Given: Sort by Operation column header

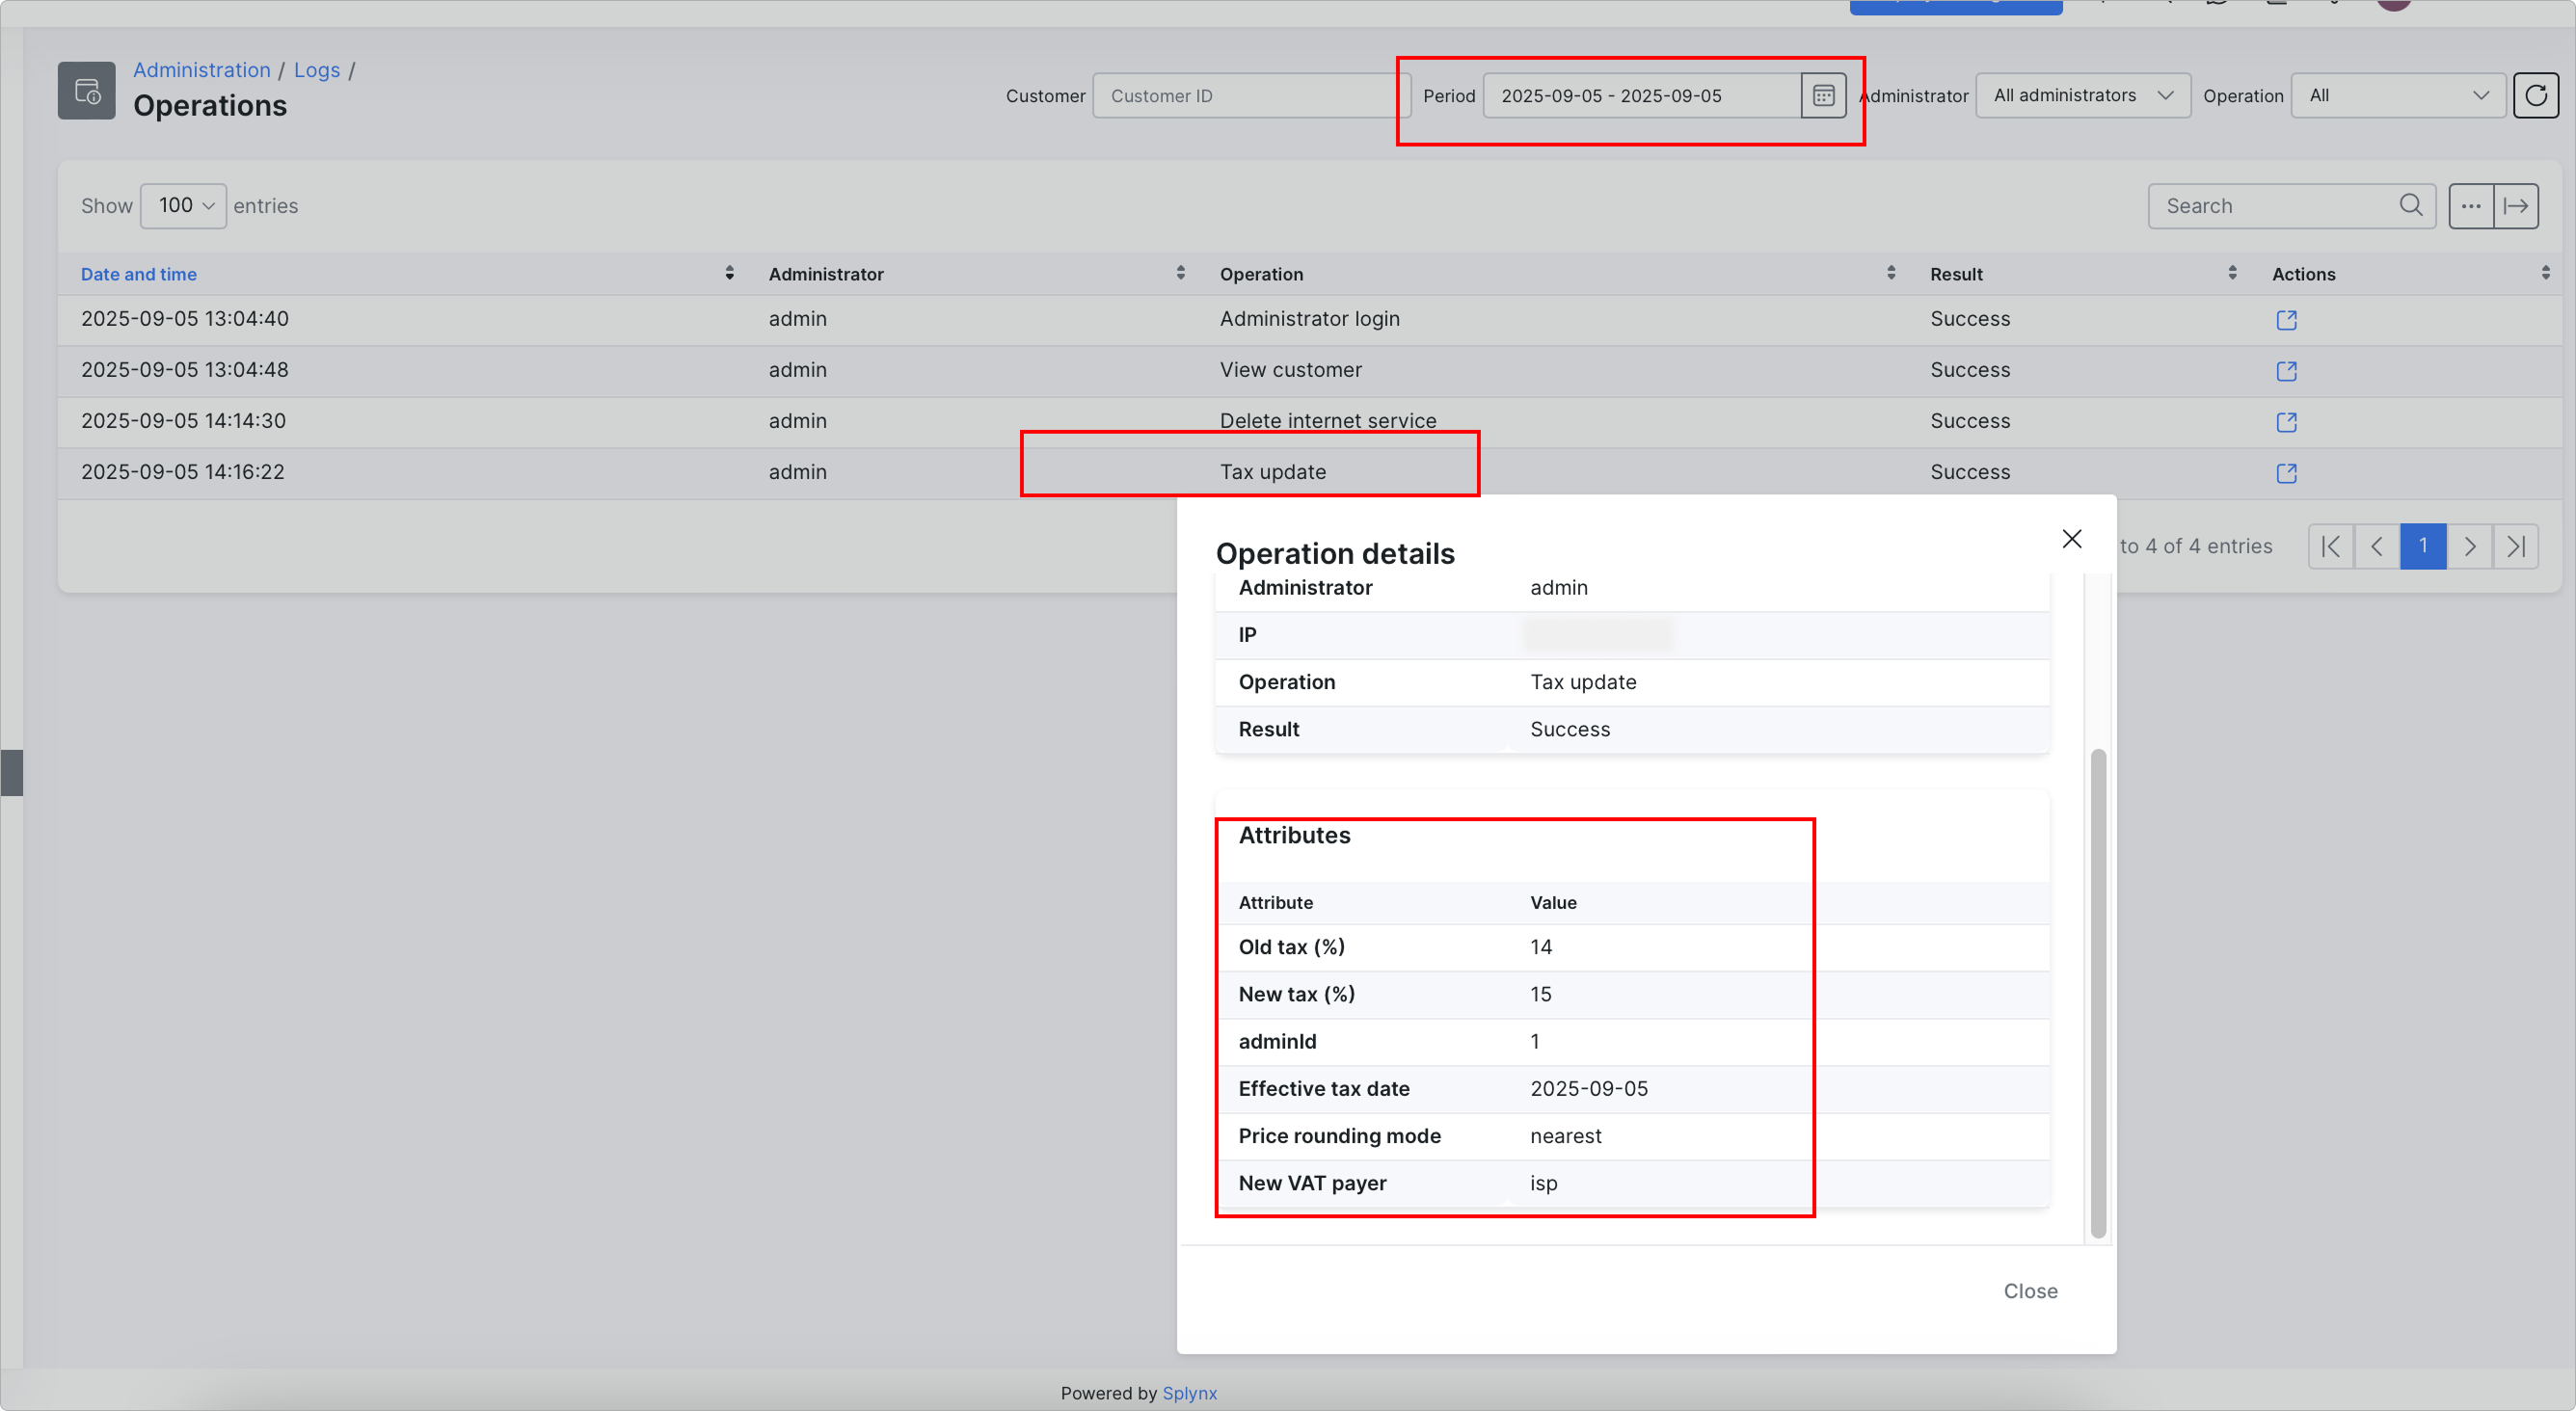Looking at the screenshot, I should point(1261,274).
